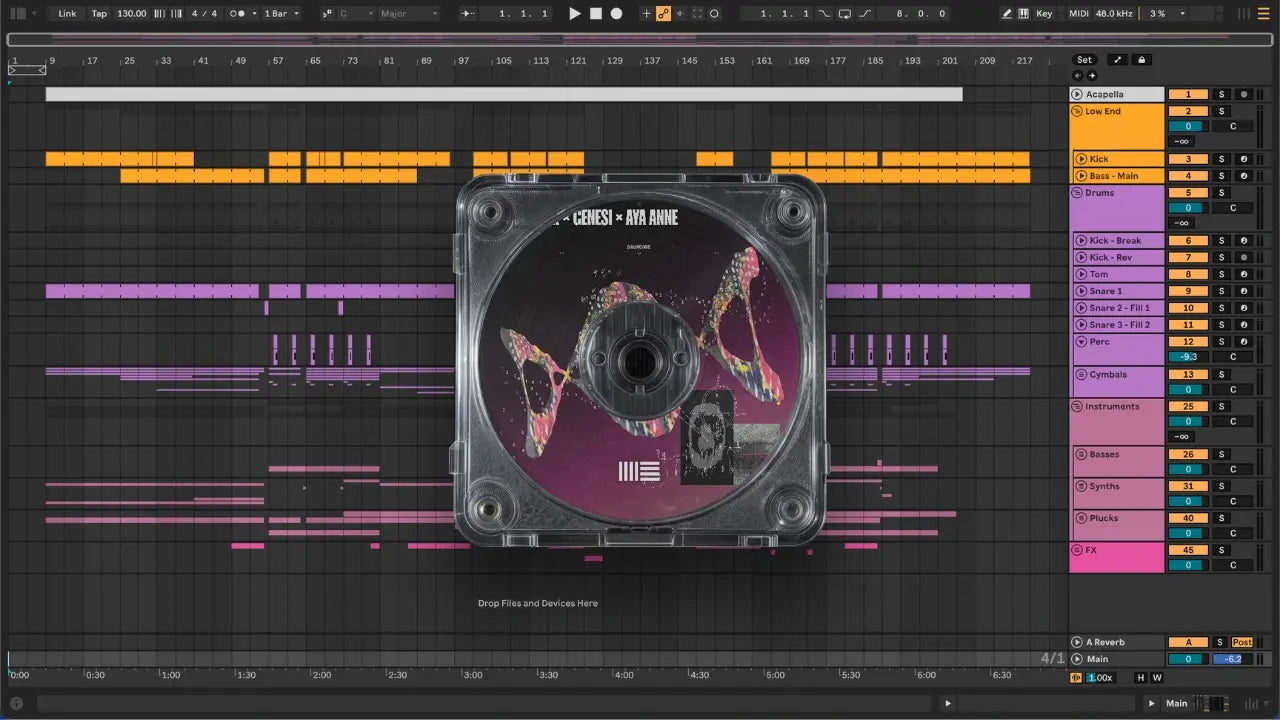Toggle the Arrangement Loop switch

845,14
